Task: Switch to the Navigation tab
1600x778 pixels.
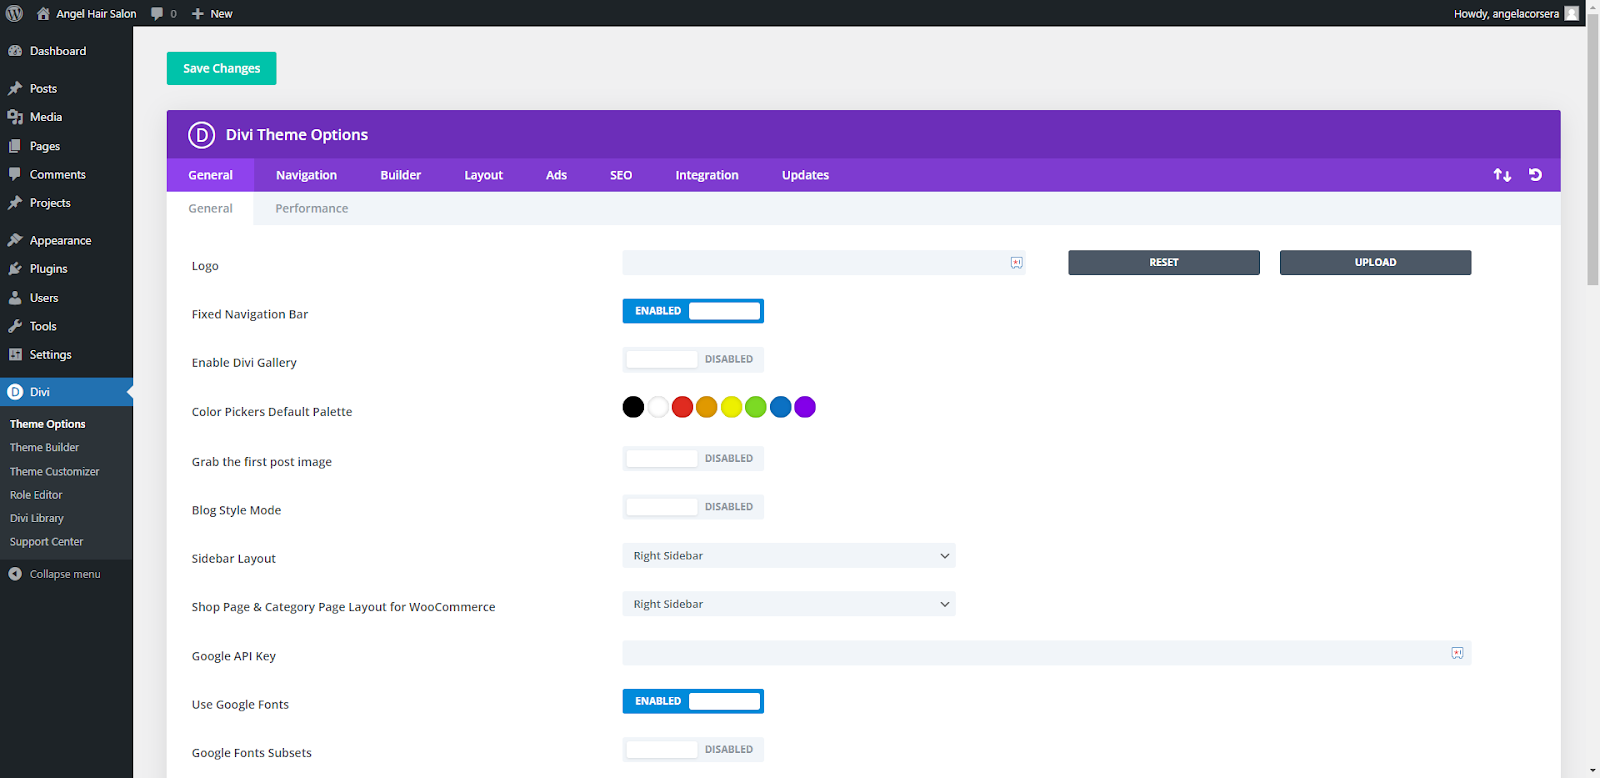Action: pos(306,175)
